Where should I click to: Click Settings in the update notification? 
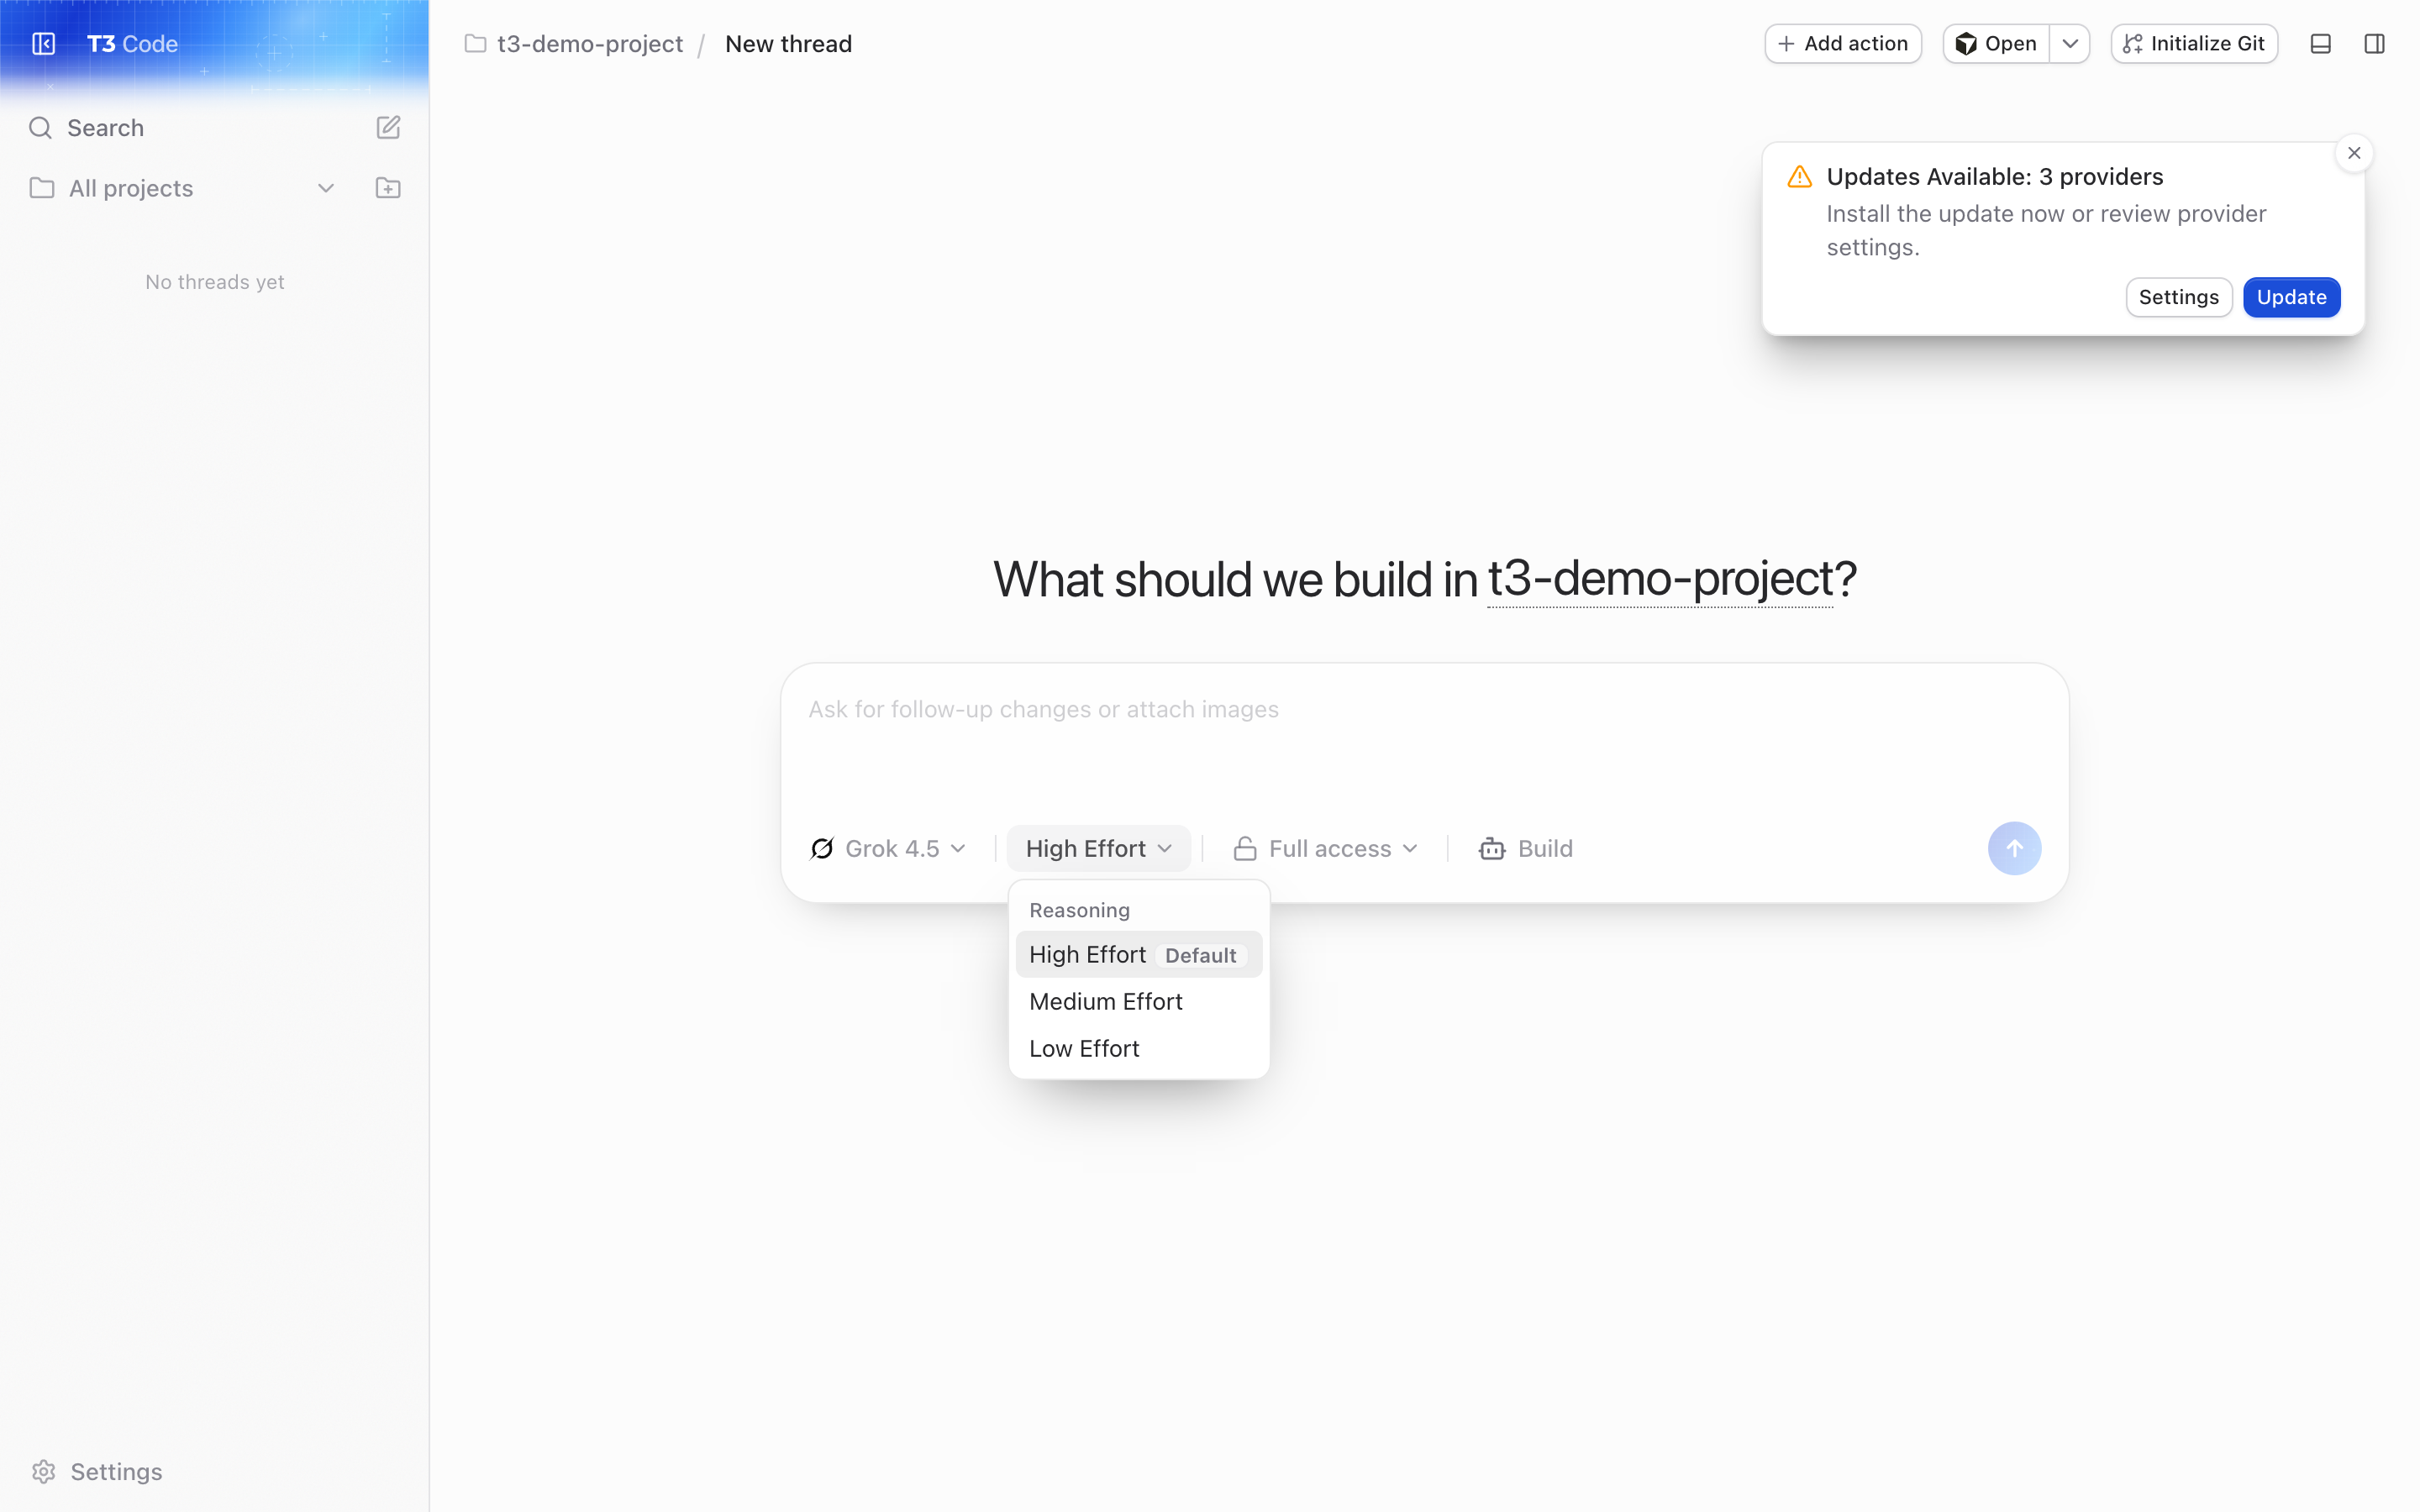(x=2178, y=297)
